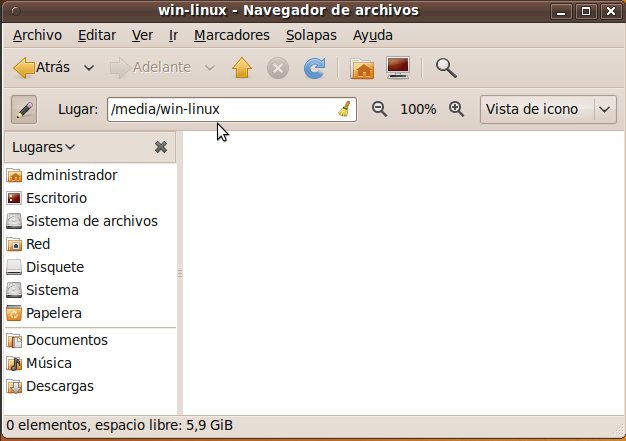Open the Atrás history dropdown arrow
Viewport: 626px width, 441px height.
pyautogui.click(x=89, y=68)
